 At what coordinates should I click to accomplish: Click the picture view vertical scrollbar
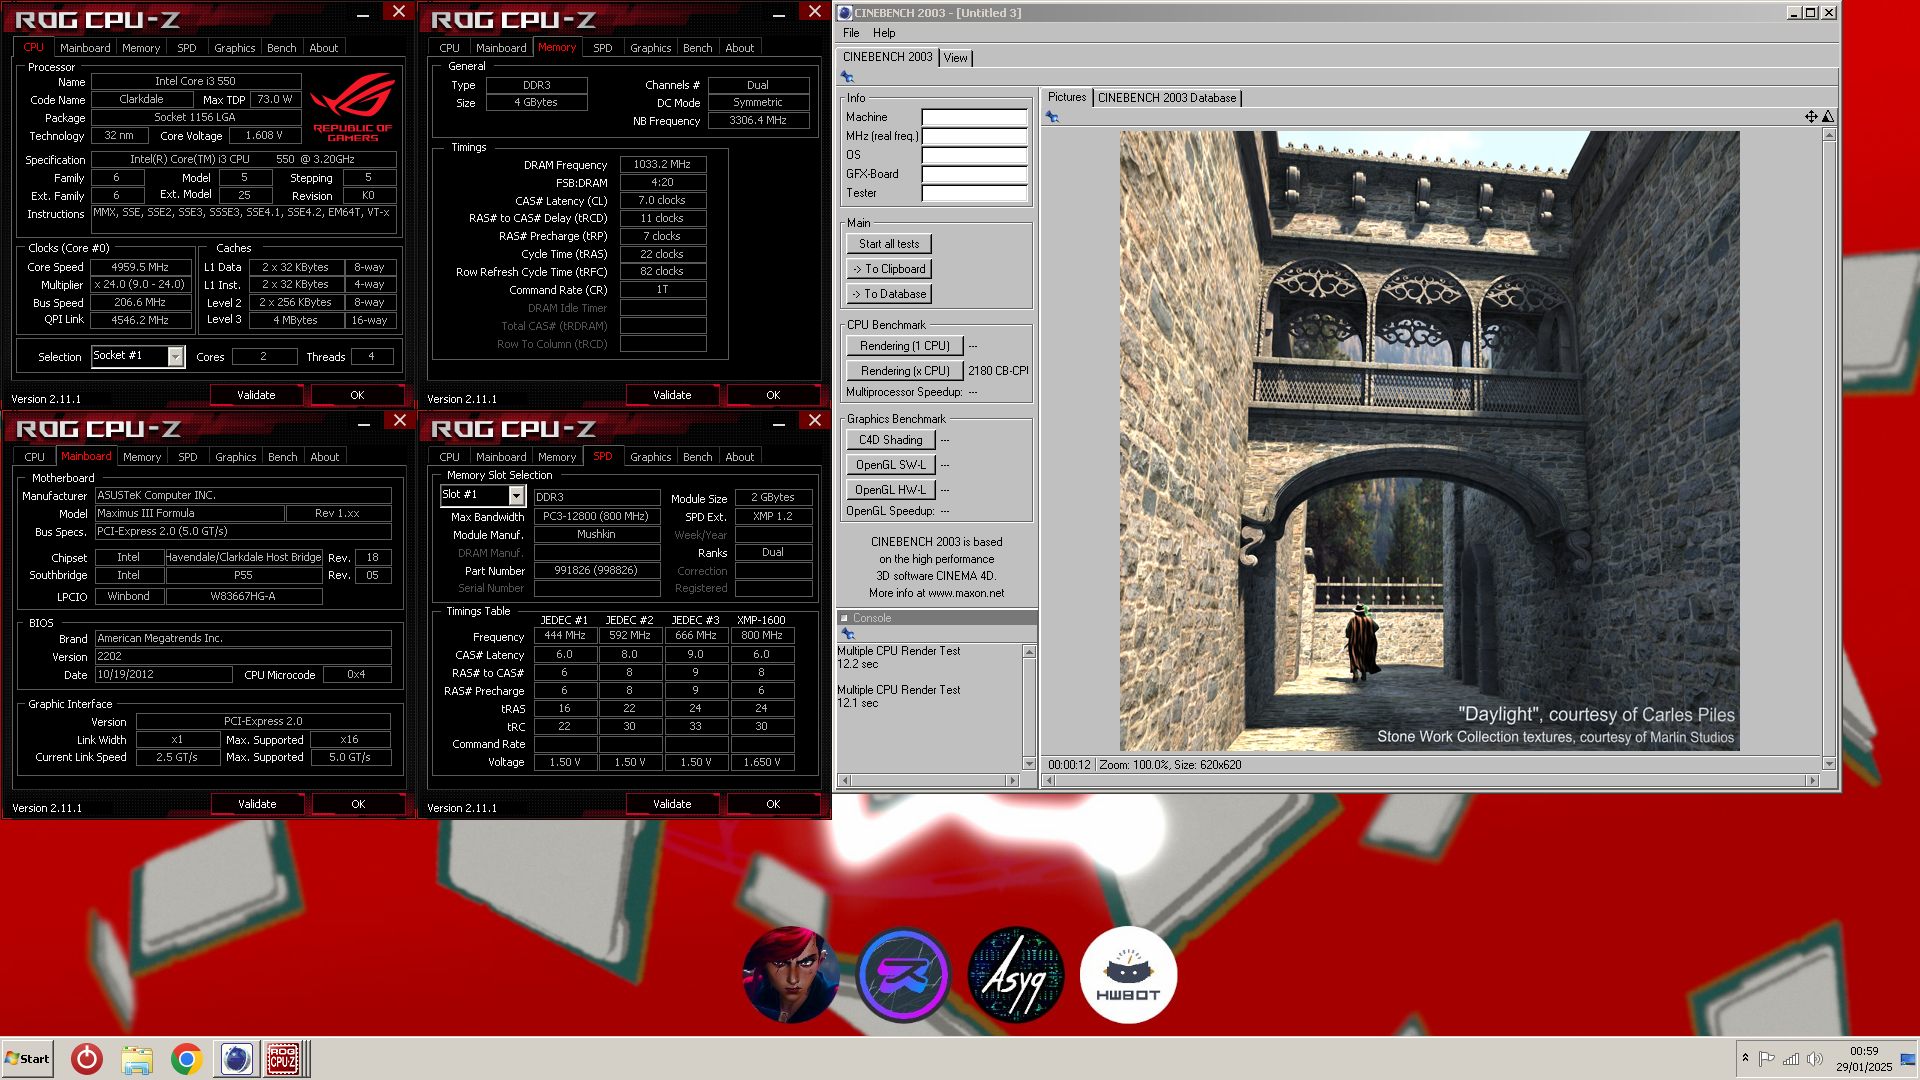point(1829,449)
